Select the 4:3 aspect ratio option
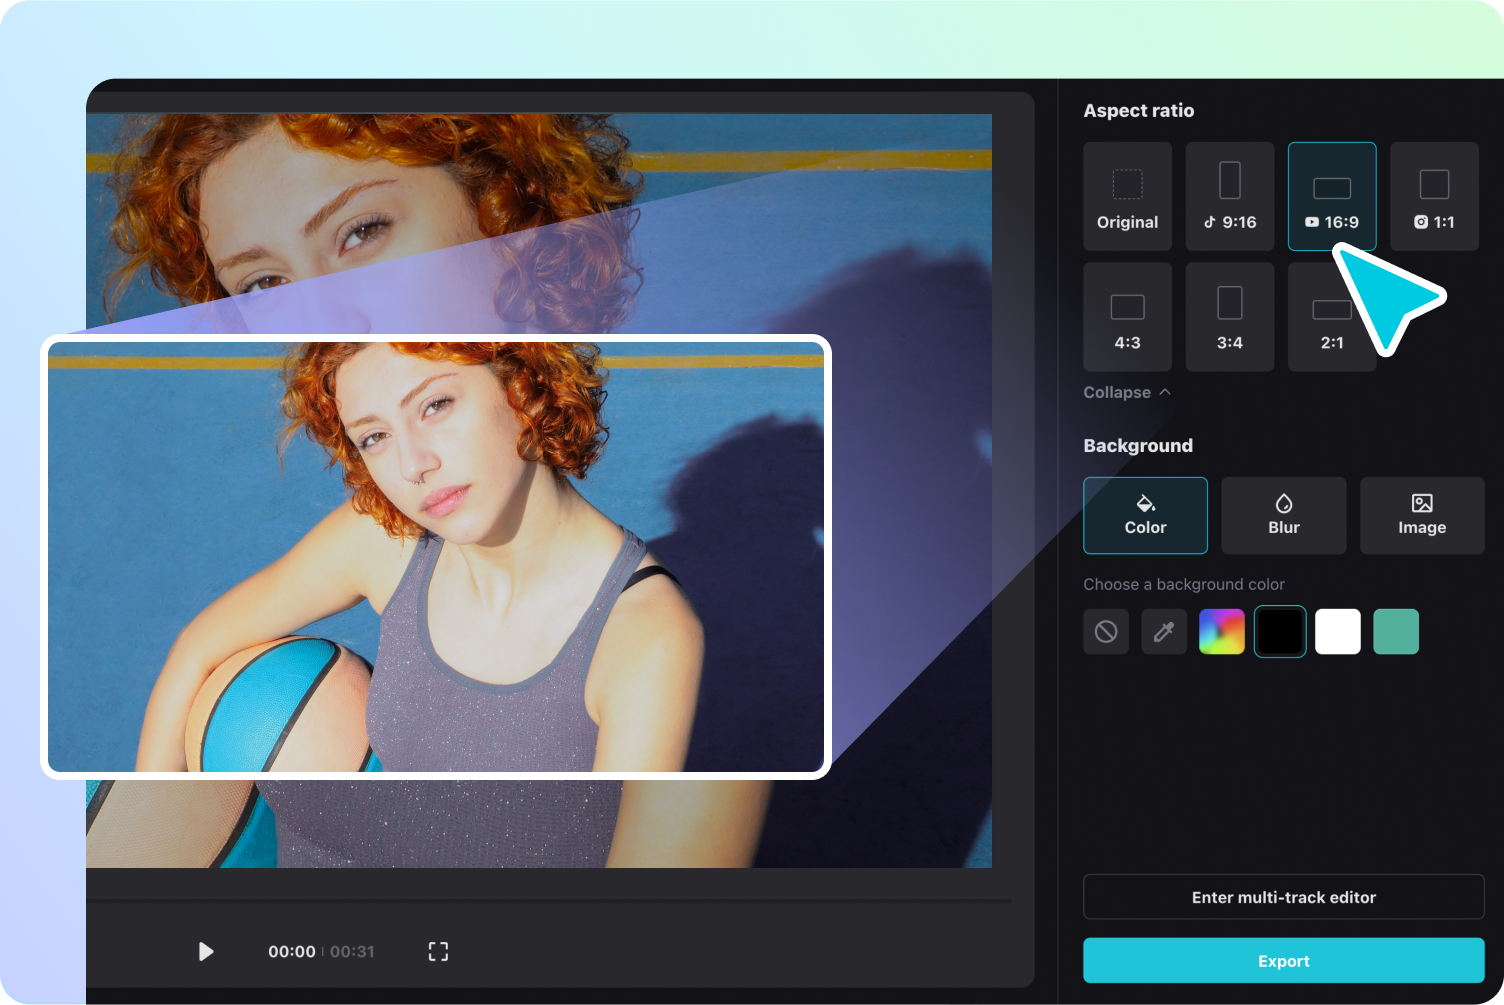The height and width of the screenshot is (1005, 1504). point(1127,316)
